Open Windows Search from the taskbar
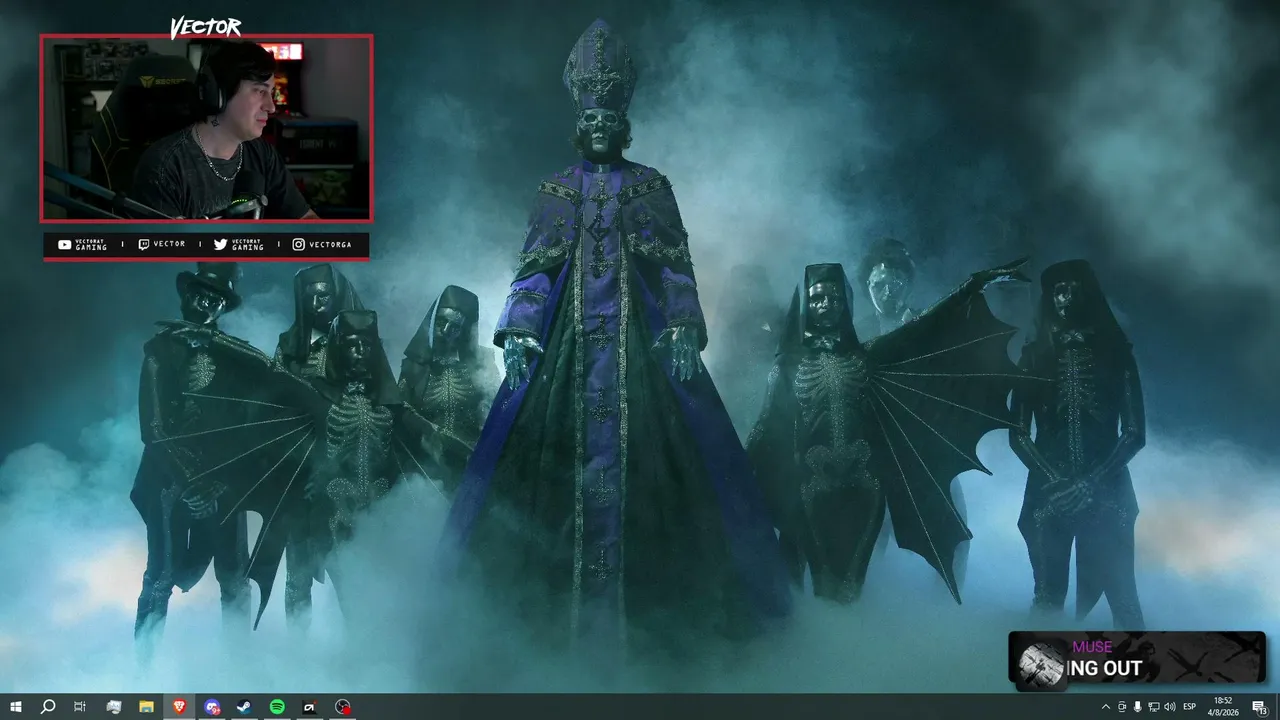Image resolution: width=1280 pixels, height=720 pixels. pos(48,707)
